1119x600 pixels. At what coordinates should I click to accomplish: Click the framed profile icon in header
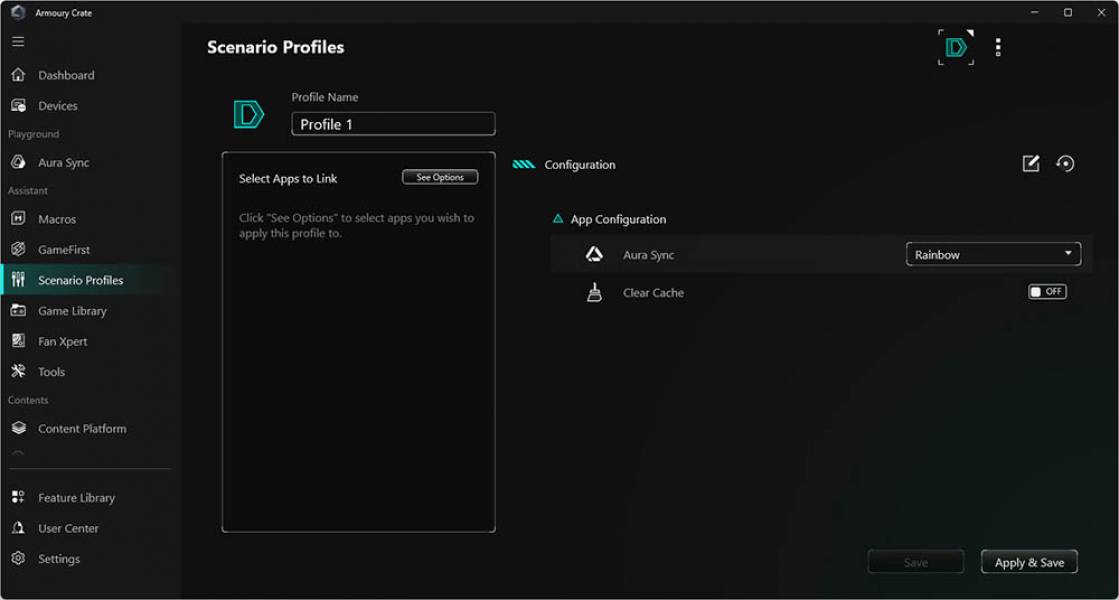(x=956, y=47)
